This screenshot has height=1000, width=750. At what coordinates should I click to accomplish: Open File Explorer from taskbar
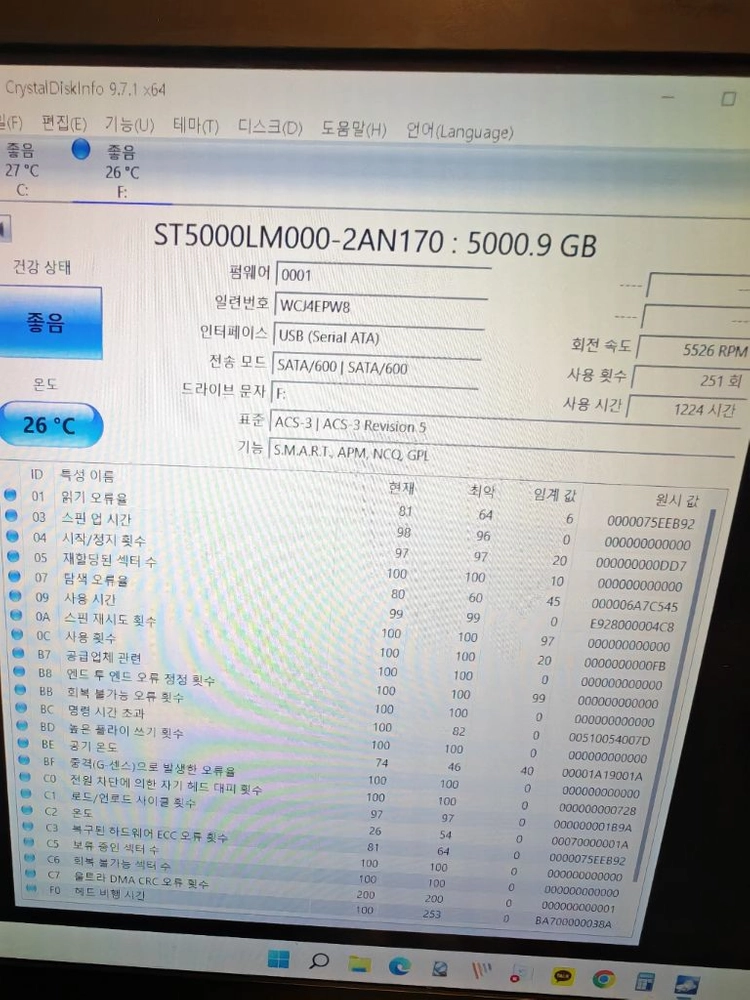pos(359,964)
